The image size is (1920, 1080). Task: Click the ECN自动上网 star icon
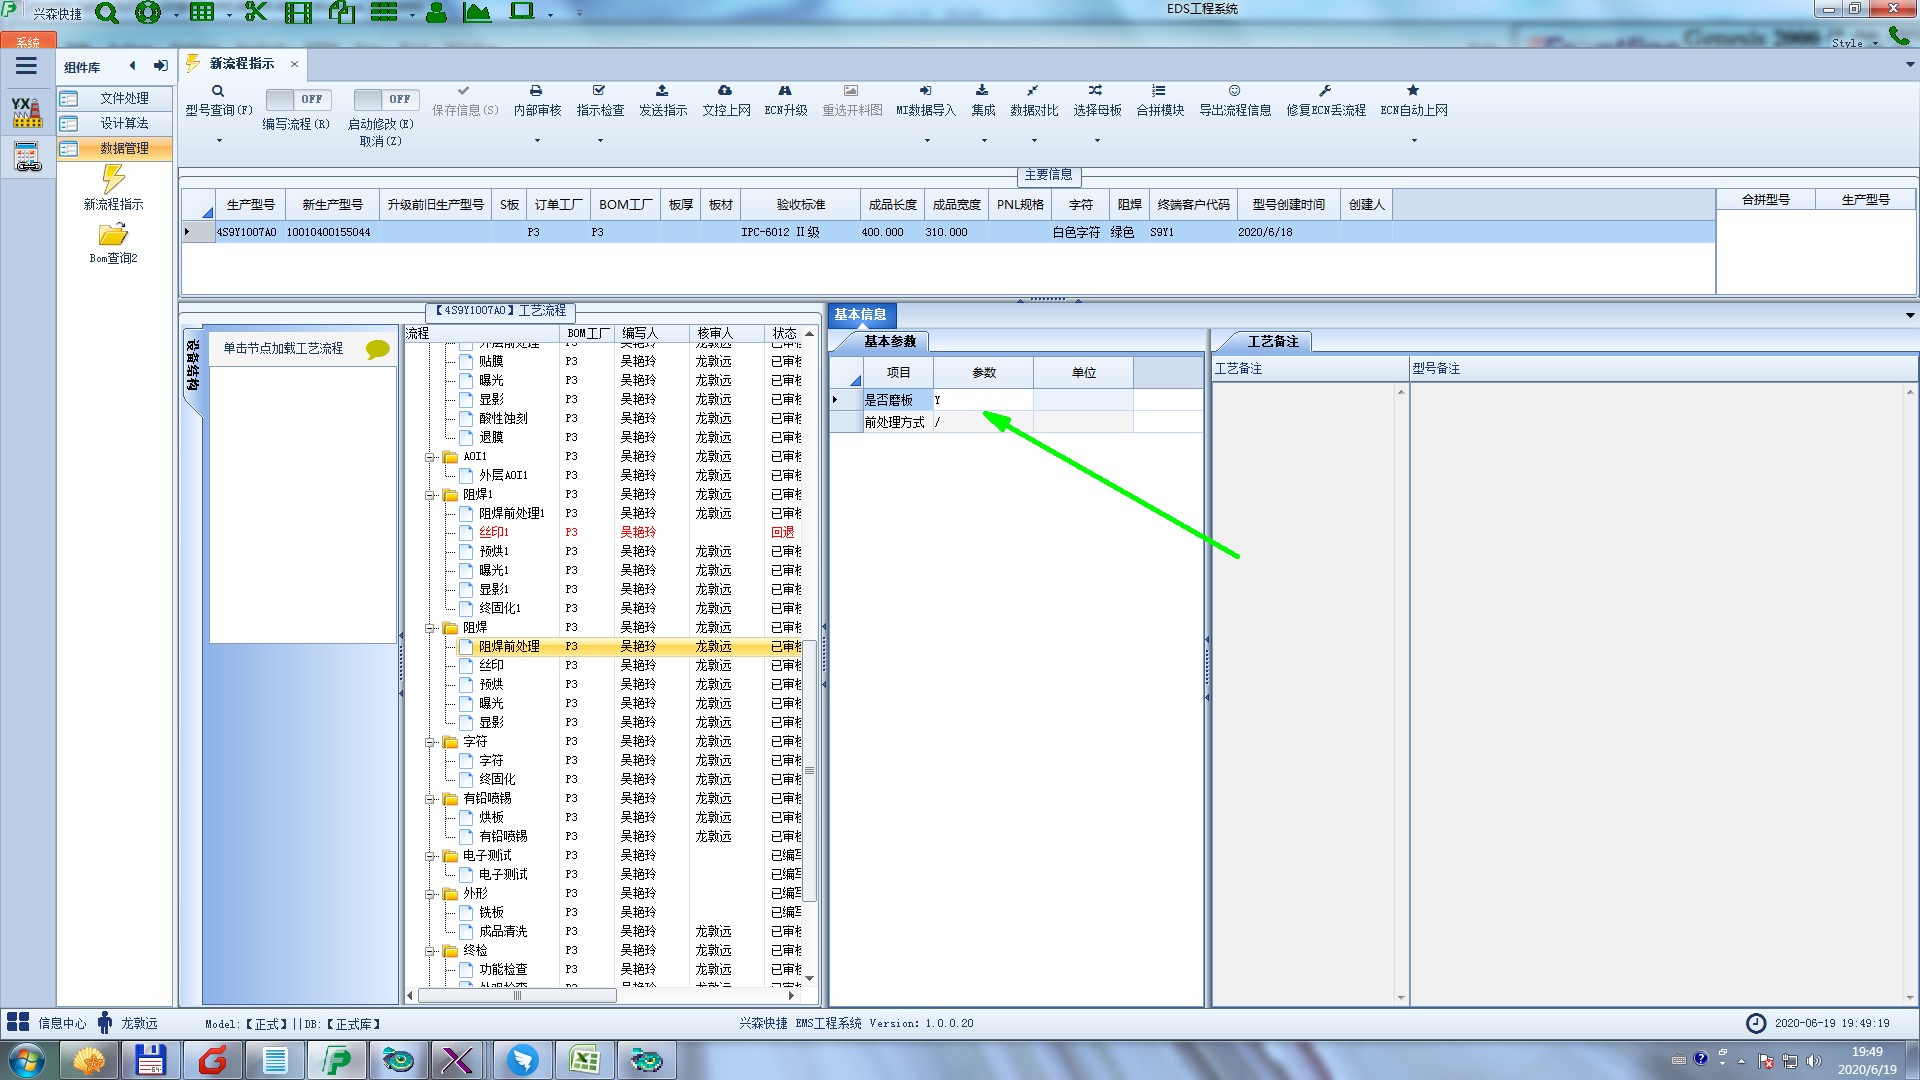click(1413, 91)
